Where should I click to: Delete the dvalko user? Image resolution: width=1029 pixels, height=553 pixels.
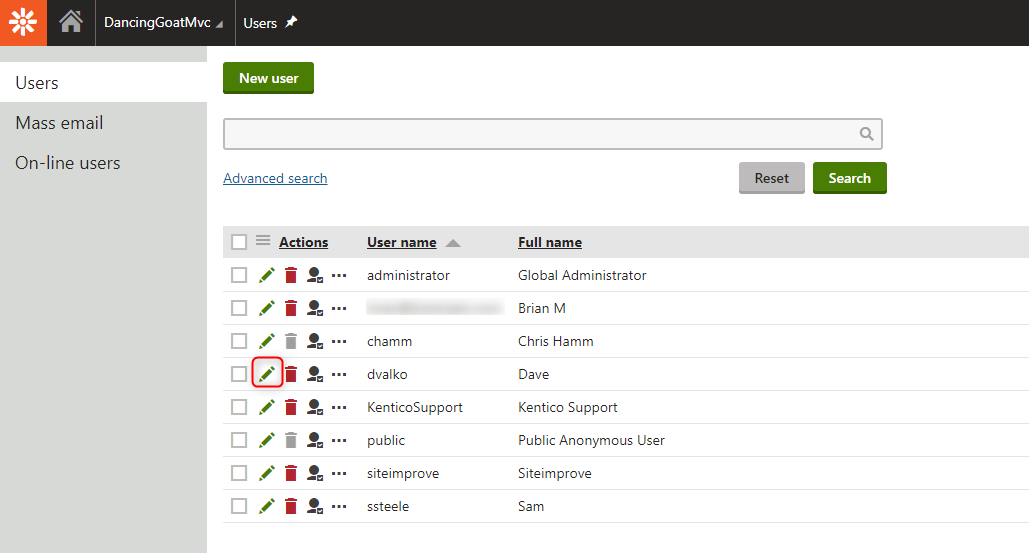tap(291, 374)
